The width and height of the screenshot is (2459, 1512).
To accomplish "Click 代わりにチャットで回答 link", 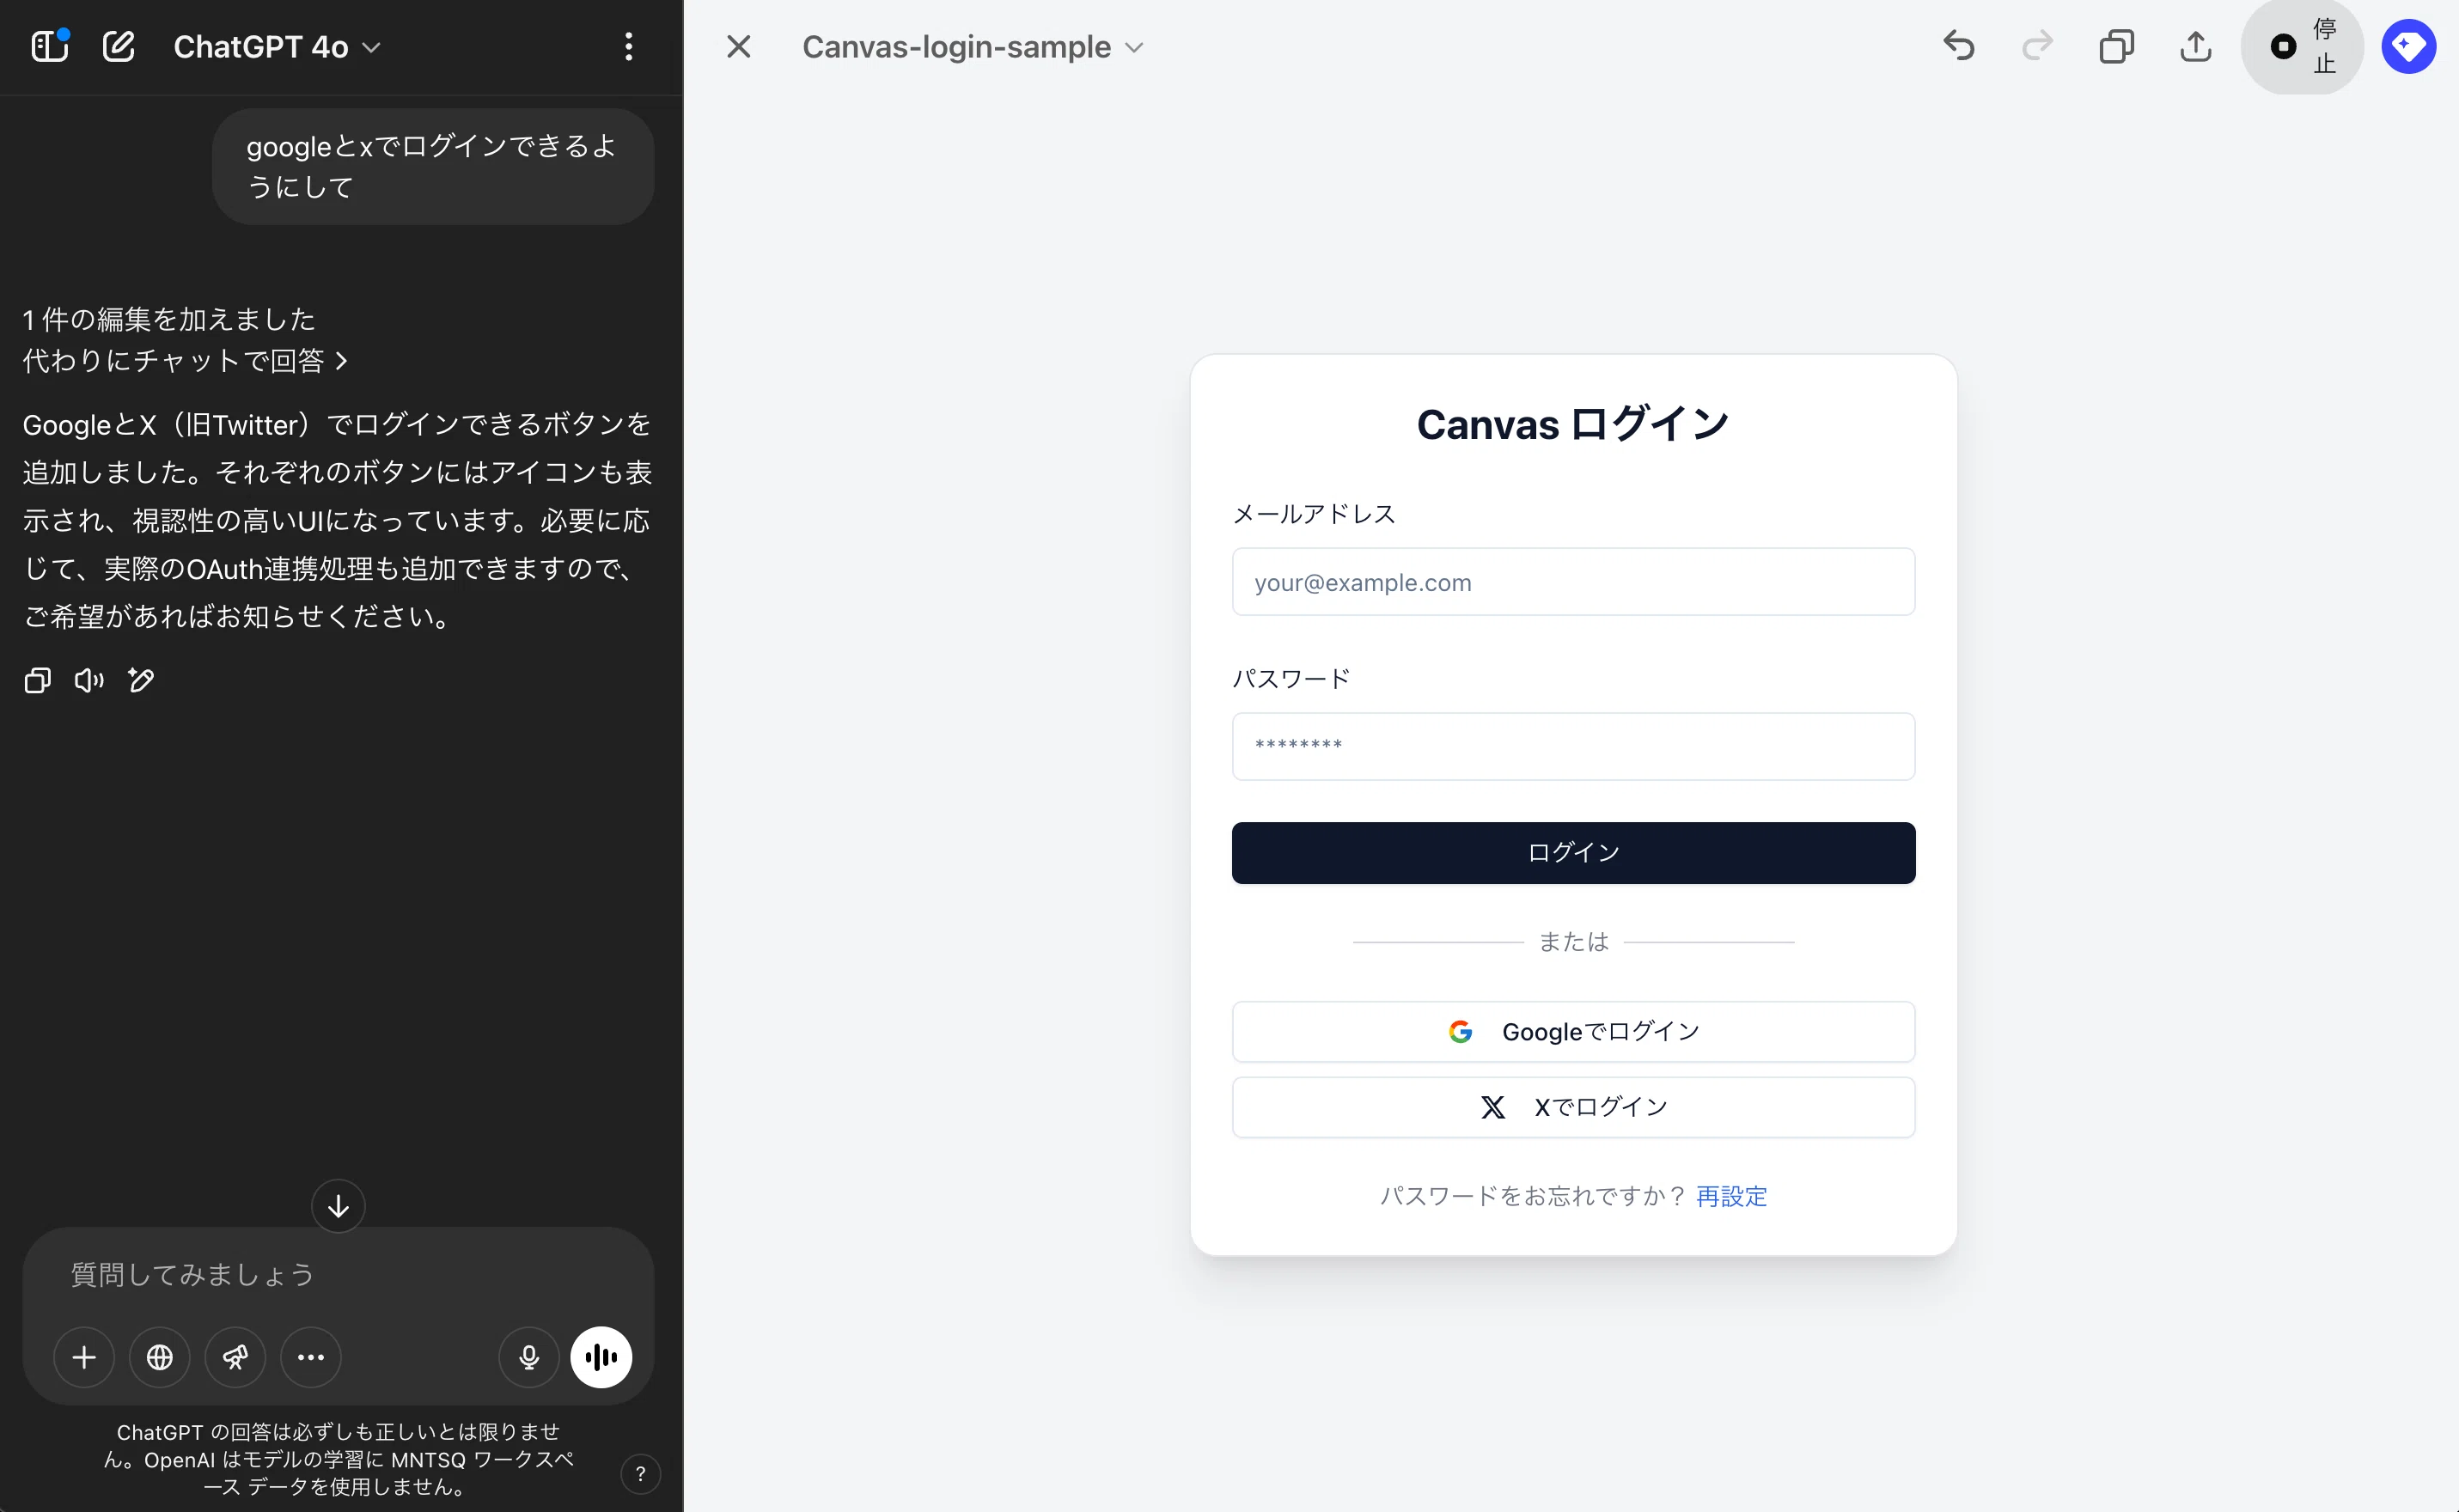I will pos(185,360).
